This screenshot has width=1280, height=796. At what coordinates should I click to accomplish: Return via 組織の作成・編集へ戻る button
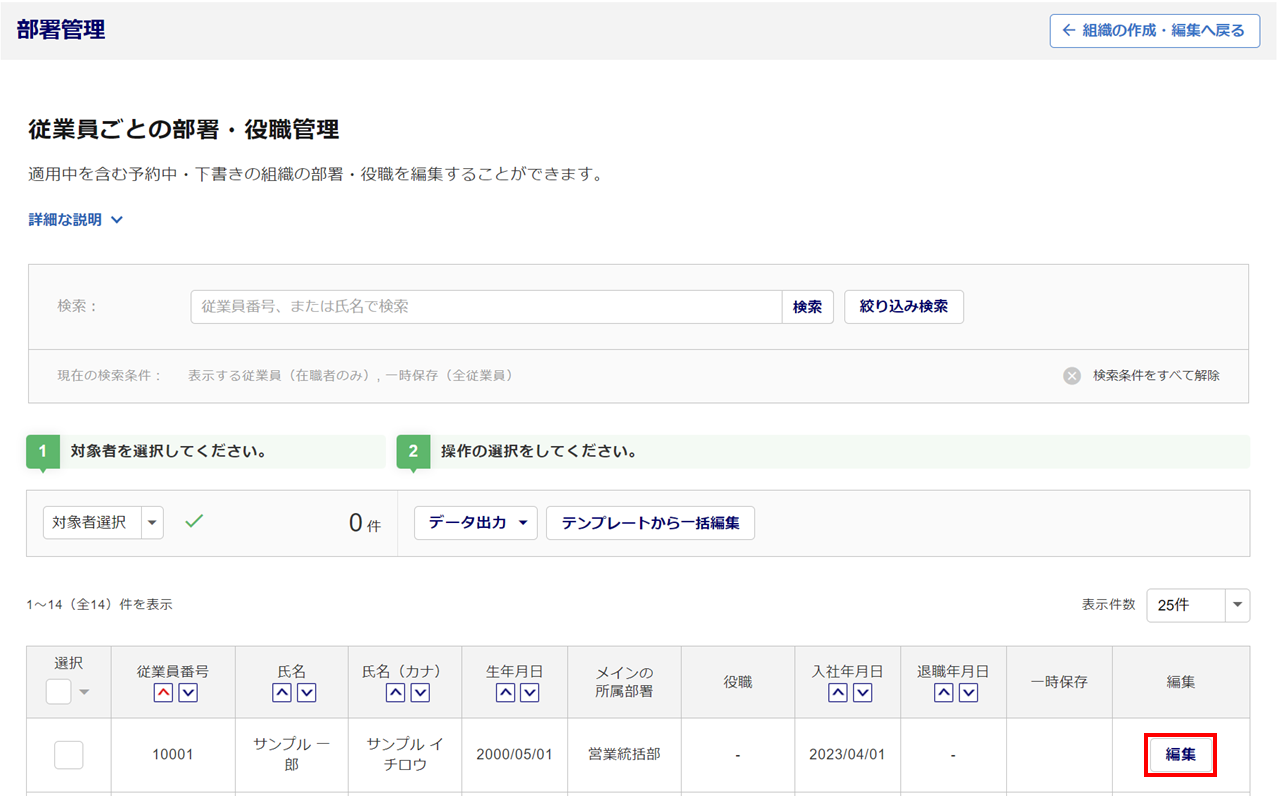[1154, 31]
